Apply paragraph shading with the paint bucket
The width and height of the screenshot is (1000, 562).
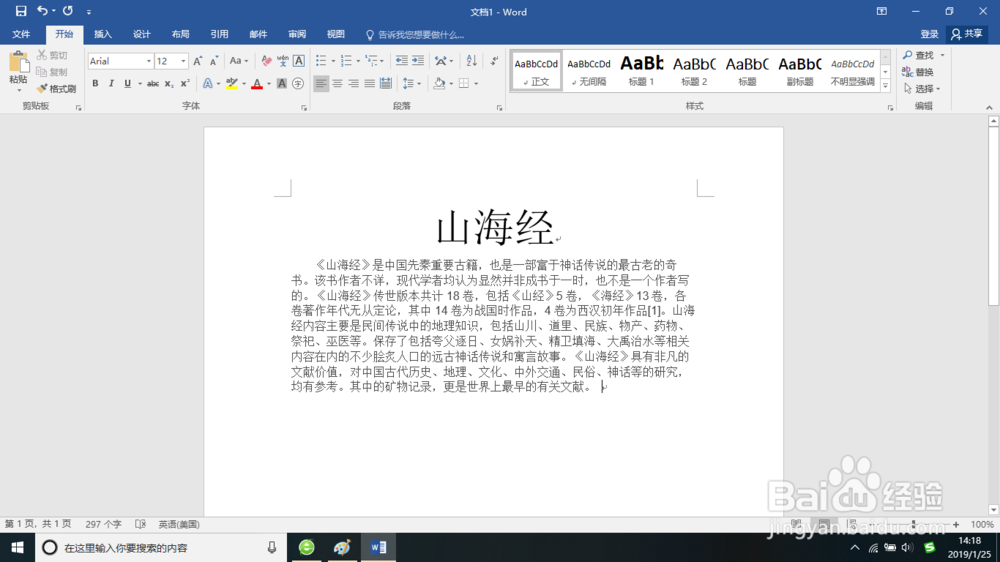click(x=439, y=84)
